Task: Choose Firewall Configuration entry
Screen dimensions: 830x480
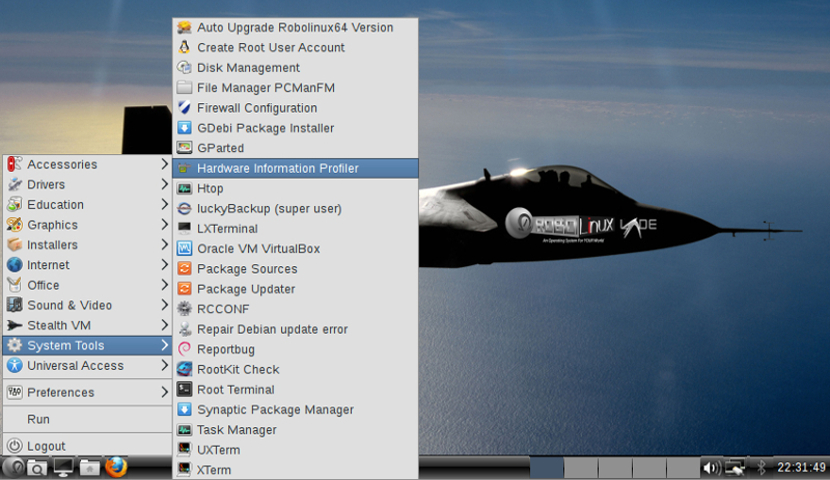Action: pyautogui.click(x=257, y=108)
